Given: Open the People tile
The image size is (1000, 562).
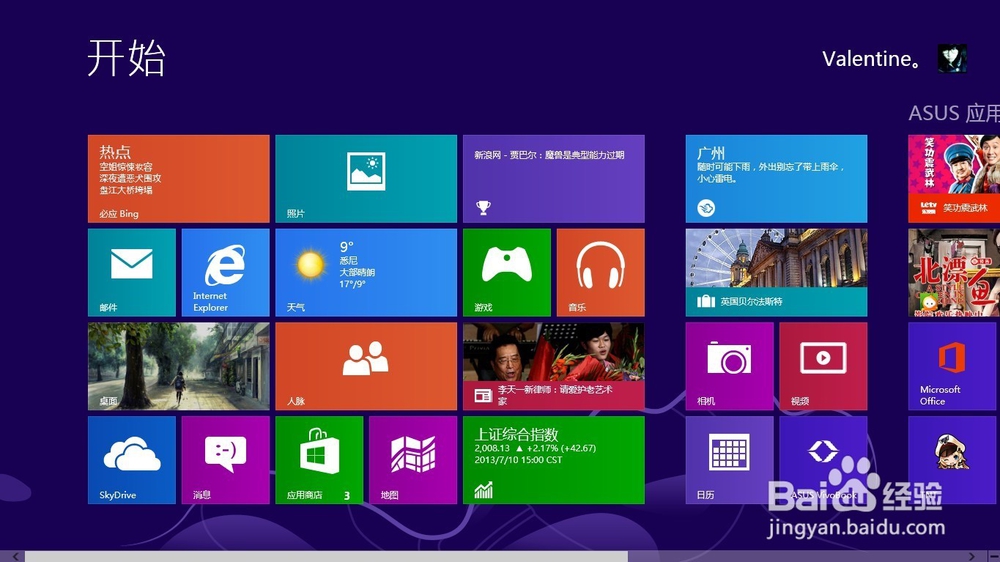Looking at the screenshot, I should [366, 366].
